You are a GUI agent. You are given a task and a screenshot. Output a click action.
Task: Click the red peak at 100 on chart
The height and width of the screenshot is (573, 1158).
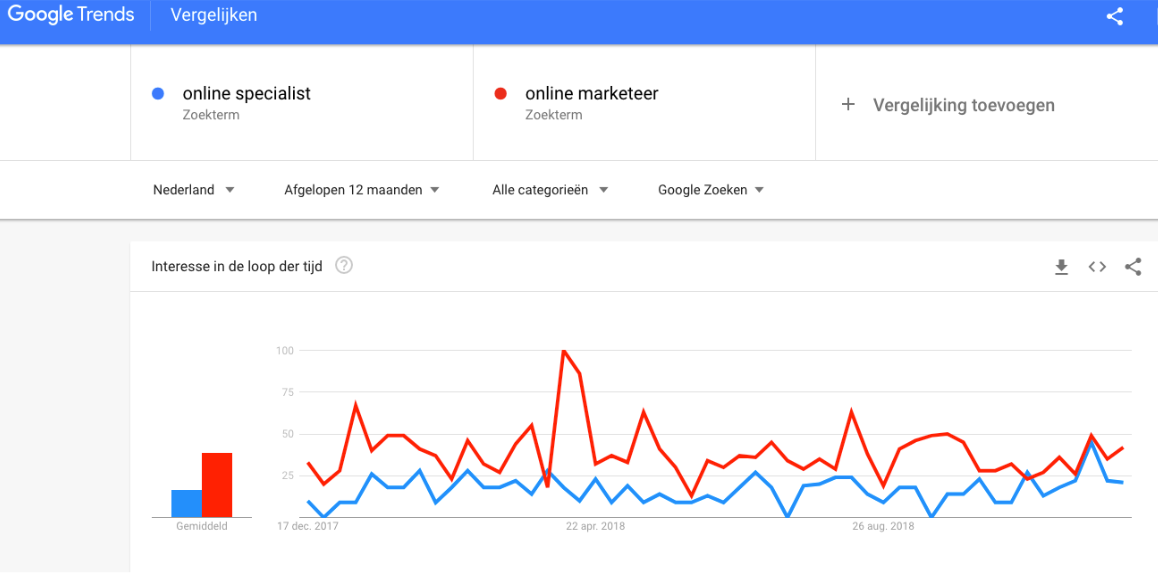564,351
